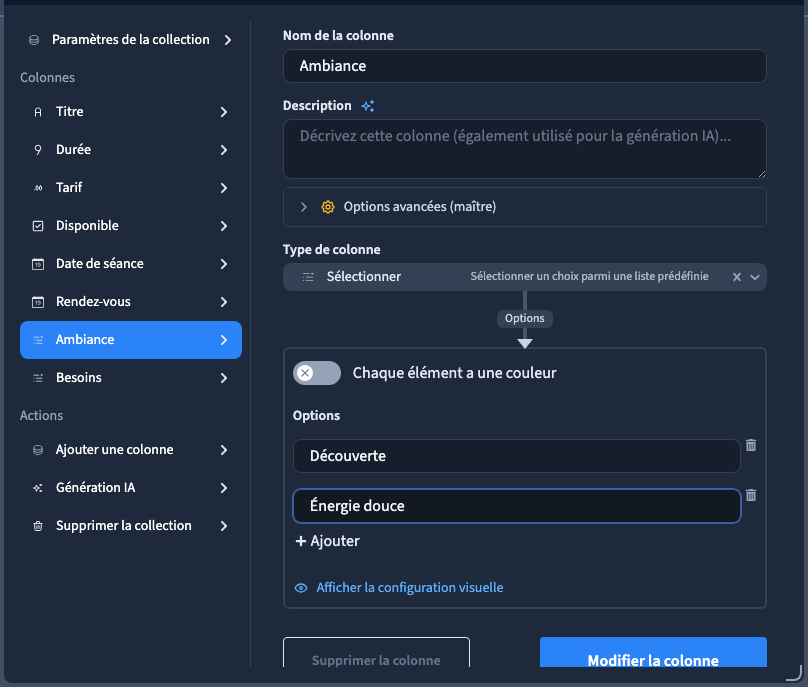Open Supprimer la collection action
Viewport: 808px width, 687px height.
click(131, 526)
